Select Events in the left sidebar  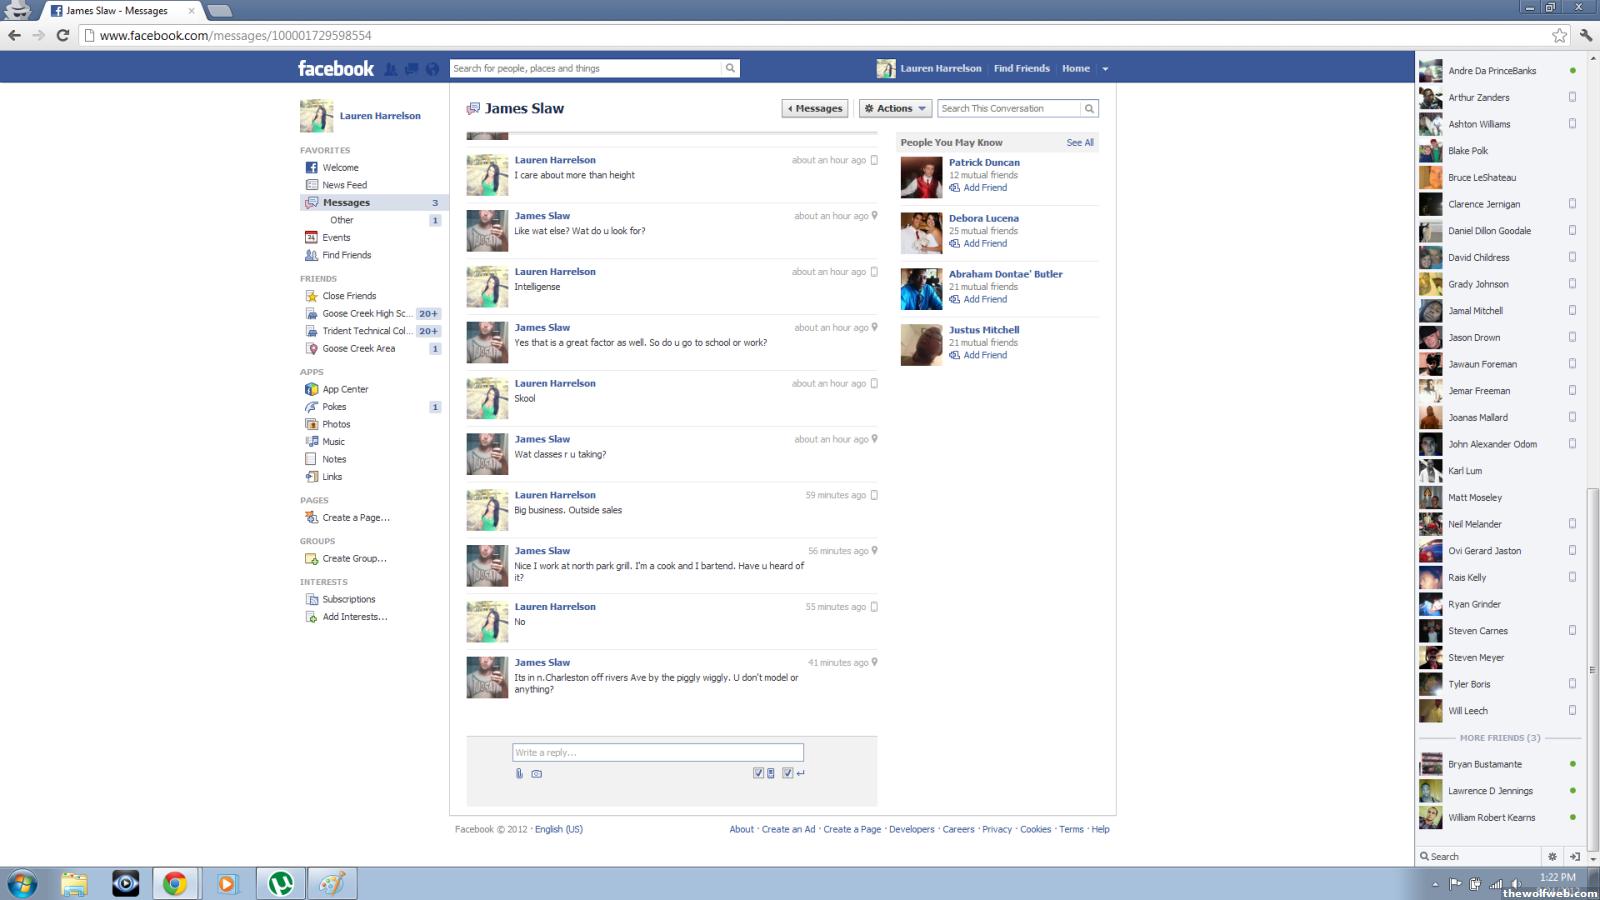point(336,238)
